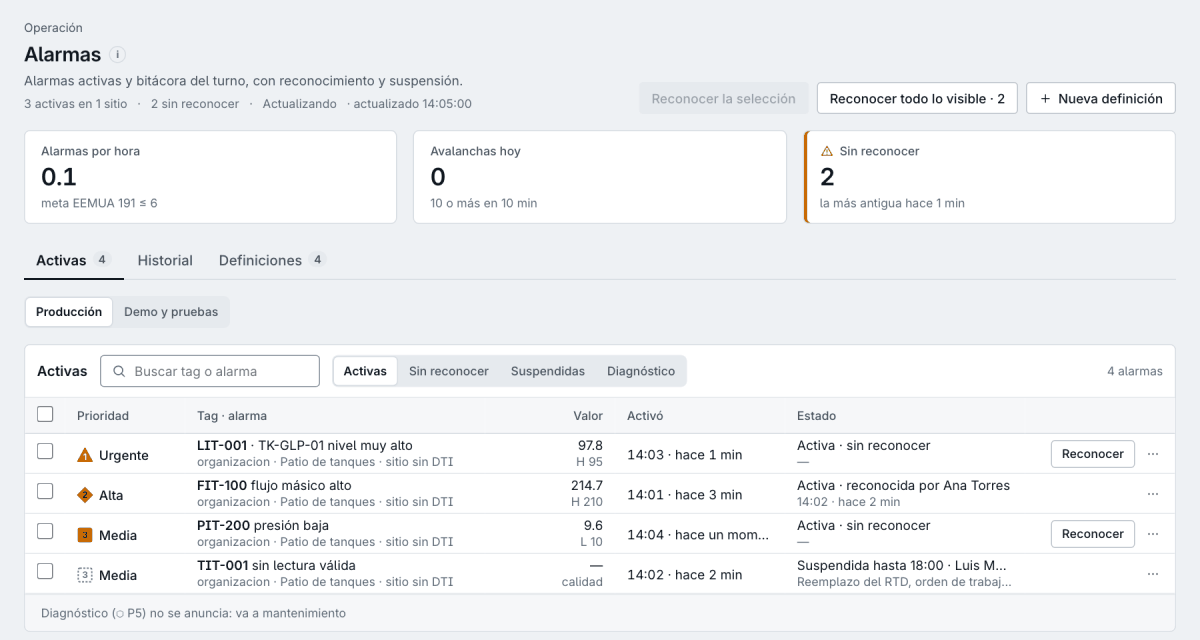
Task: Click the Alarmas por hora card
Action: 210,176
